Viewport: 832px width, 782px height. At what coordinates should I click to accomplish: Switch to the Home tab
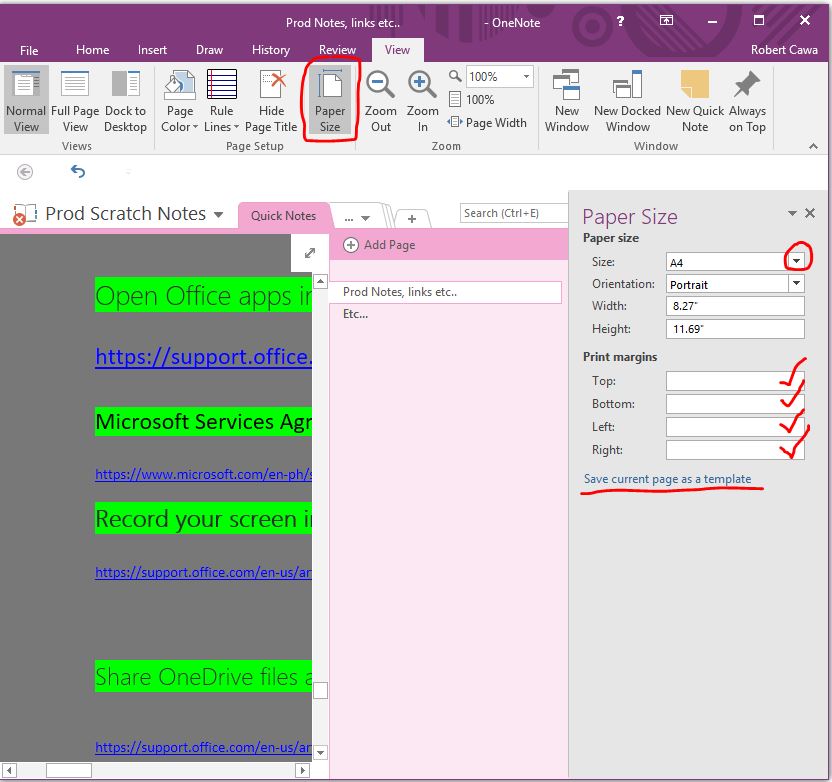tap(92, 50)
